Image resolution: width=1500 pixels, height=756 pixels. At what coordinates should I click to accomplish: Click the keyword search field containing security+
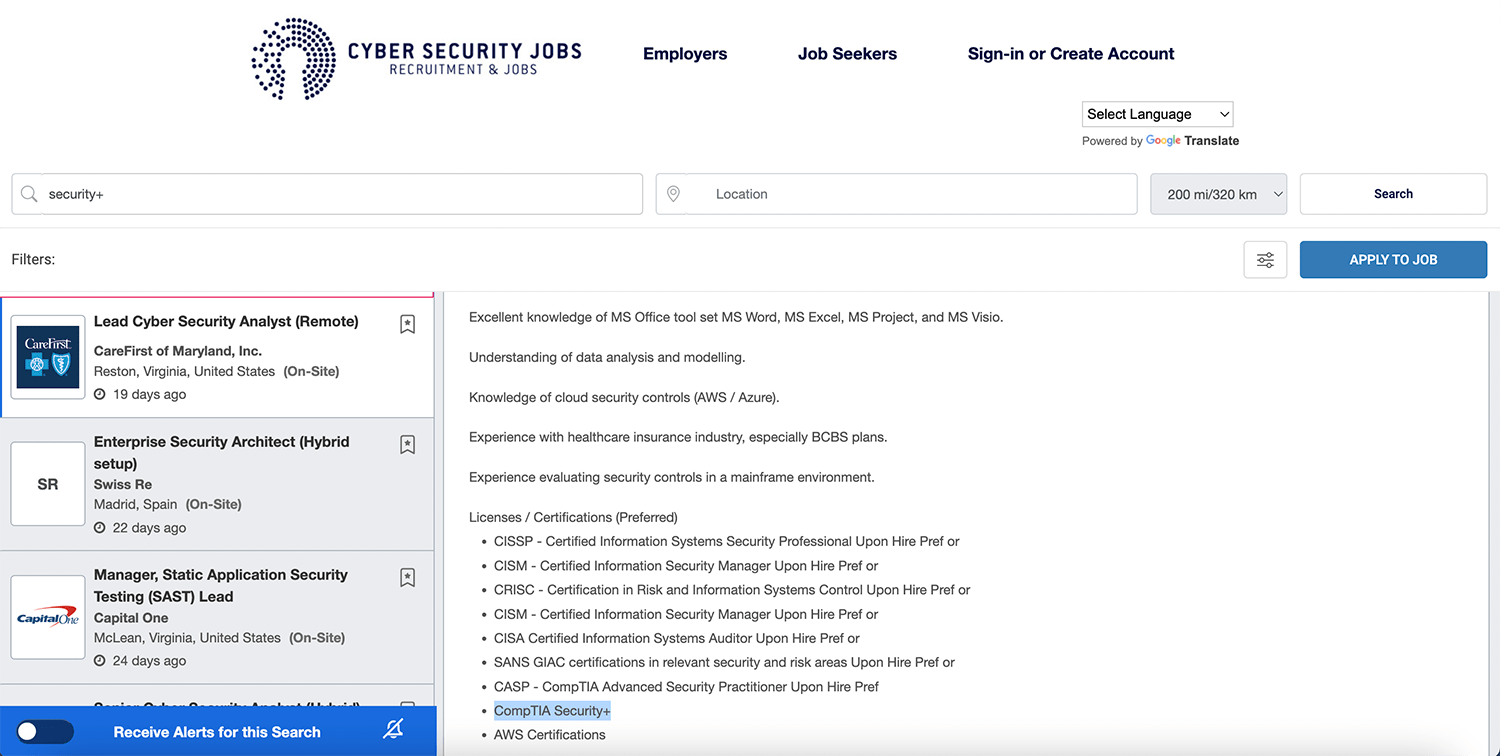tap(327, 194)
